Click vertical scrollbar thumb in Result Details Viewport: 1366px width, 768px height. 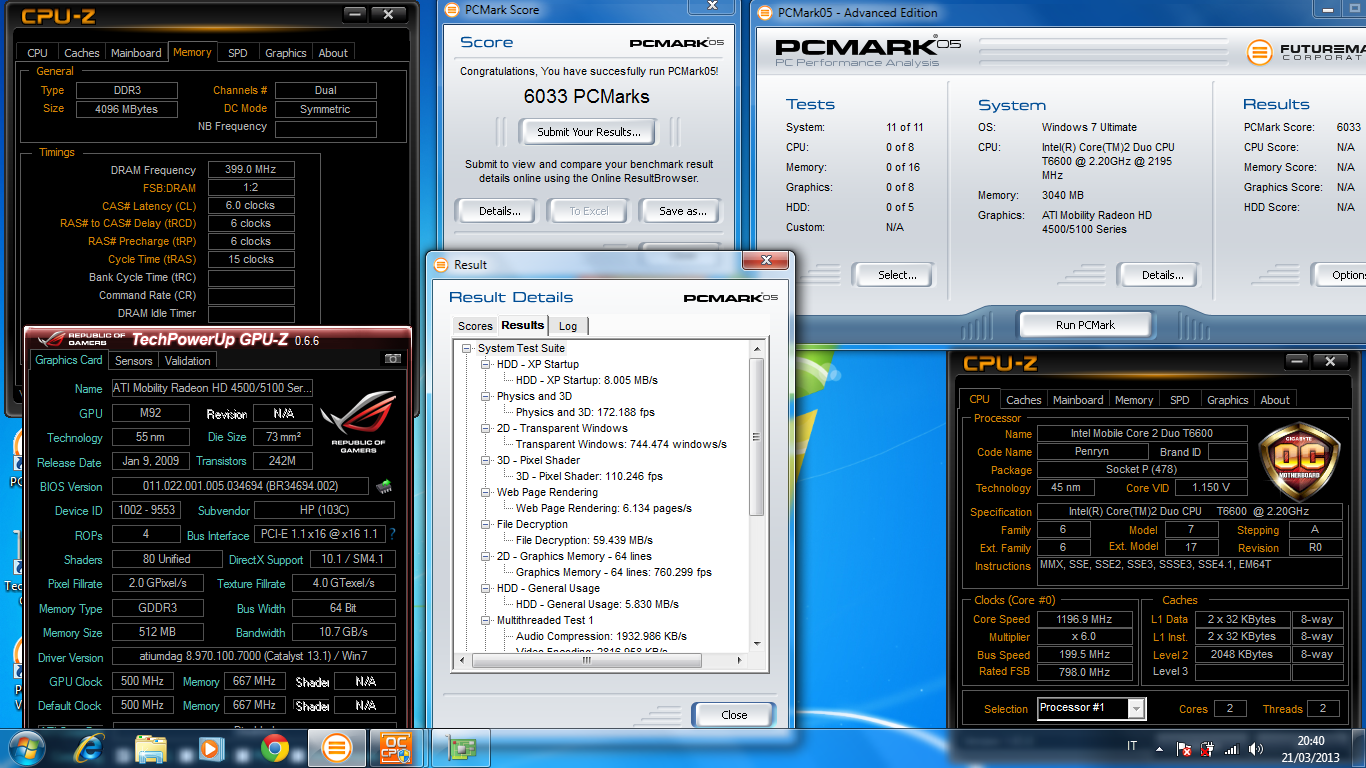coord(757,435)
